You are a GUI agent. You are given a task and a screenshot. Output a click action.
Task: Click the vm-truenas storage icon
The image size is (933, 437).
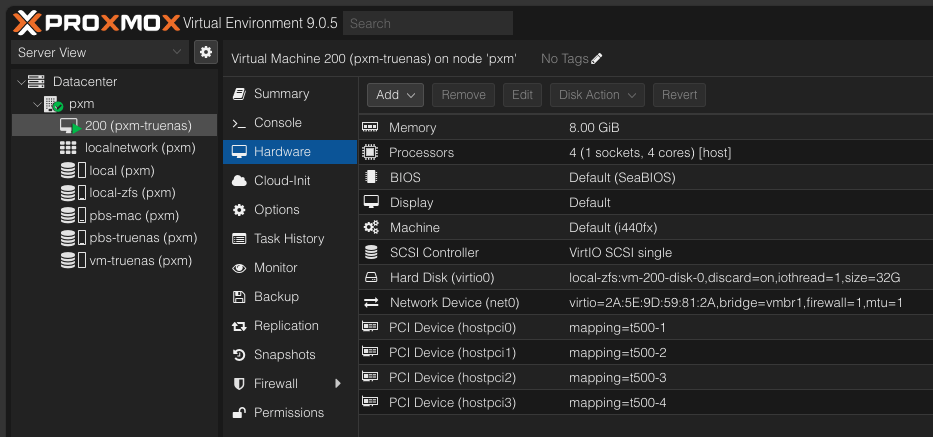(74, 260)
